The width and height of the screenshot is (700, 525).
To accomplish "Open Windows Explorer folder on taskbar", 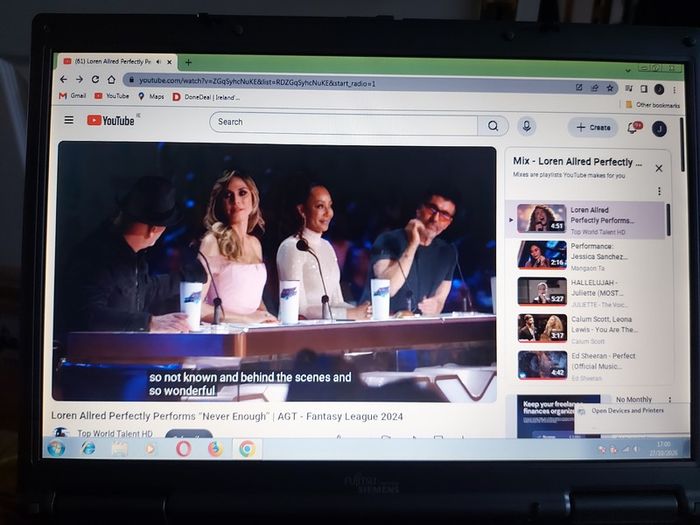I will pos(120,448).
